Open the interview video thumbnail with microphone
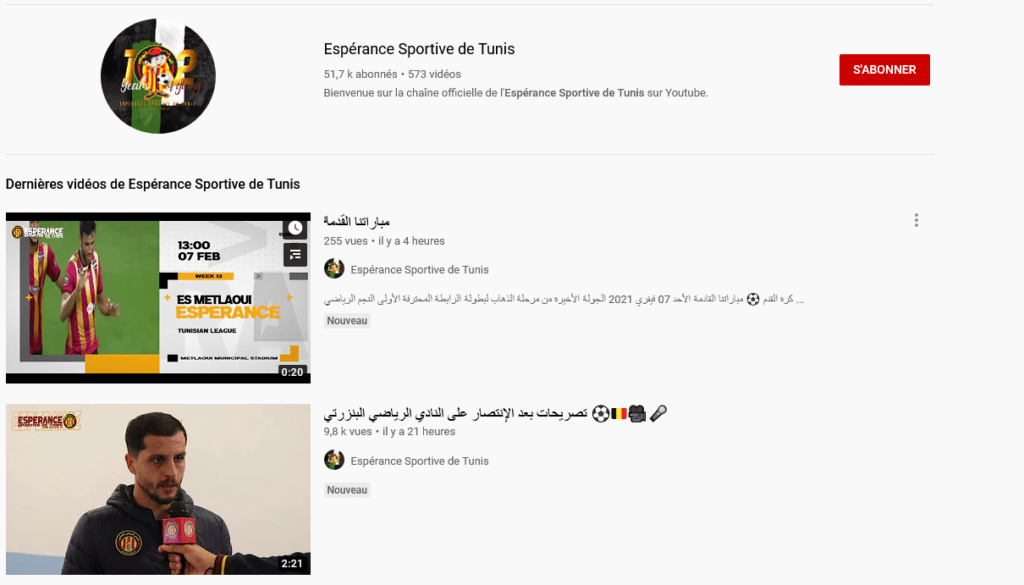This screenshot has width=1024, height=585. click(x=158, y=489)
